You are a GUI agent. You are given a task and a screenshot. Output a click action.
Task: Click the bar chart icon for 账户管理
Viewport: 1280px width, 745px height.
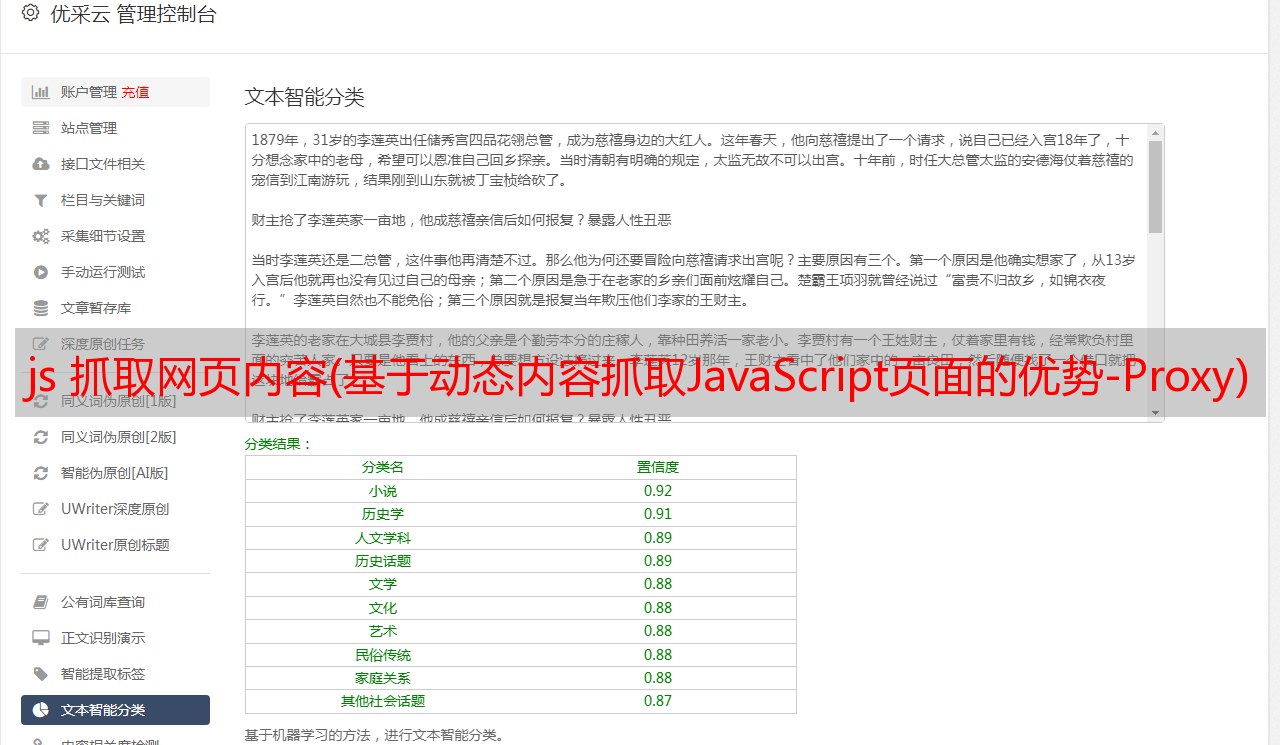[41, 92]
